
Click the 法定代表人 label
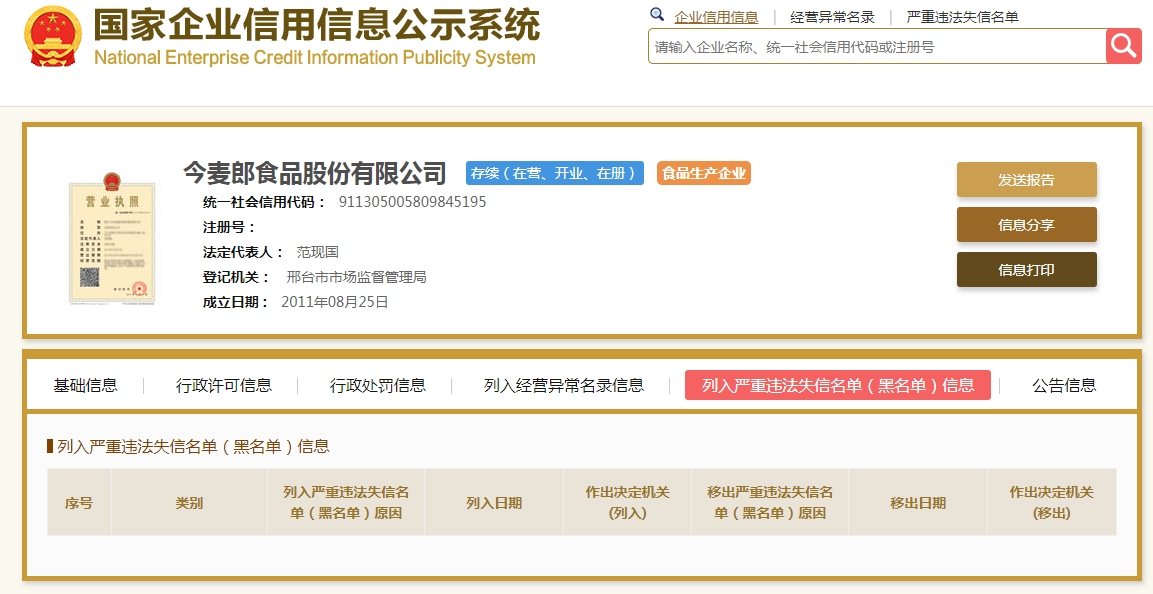(243, 252)
